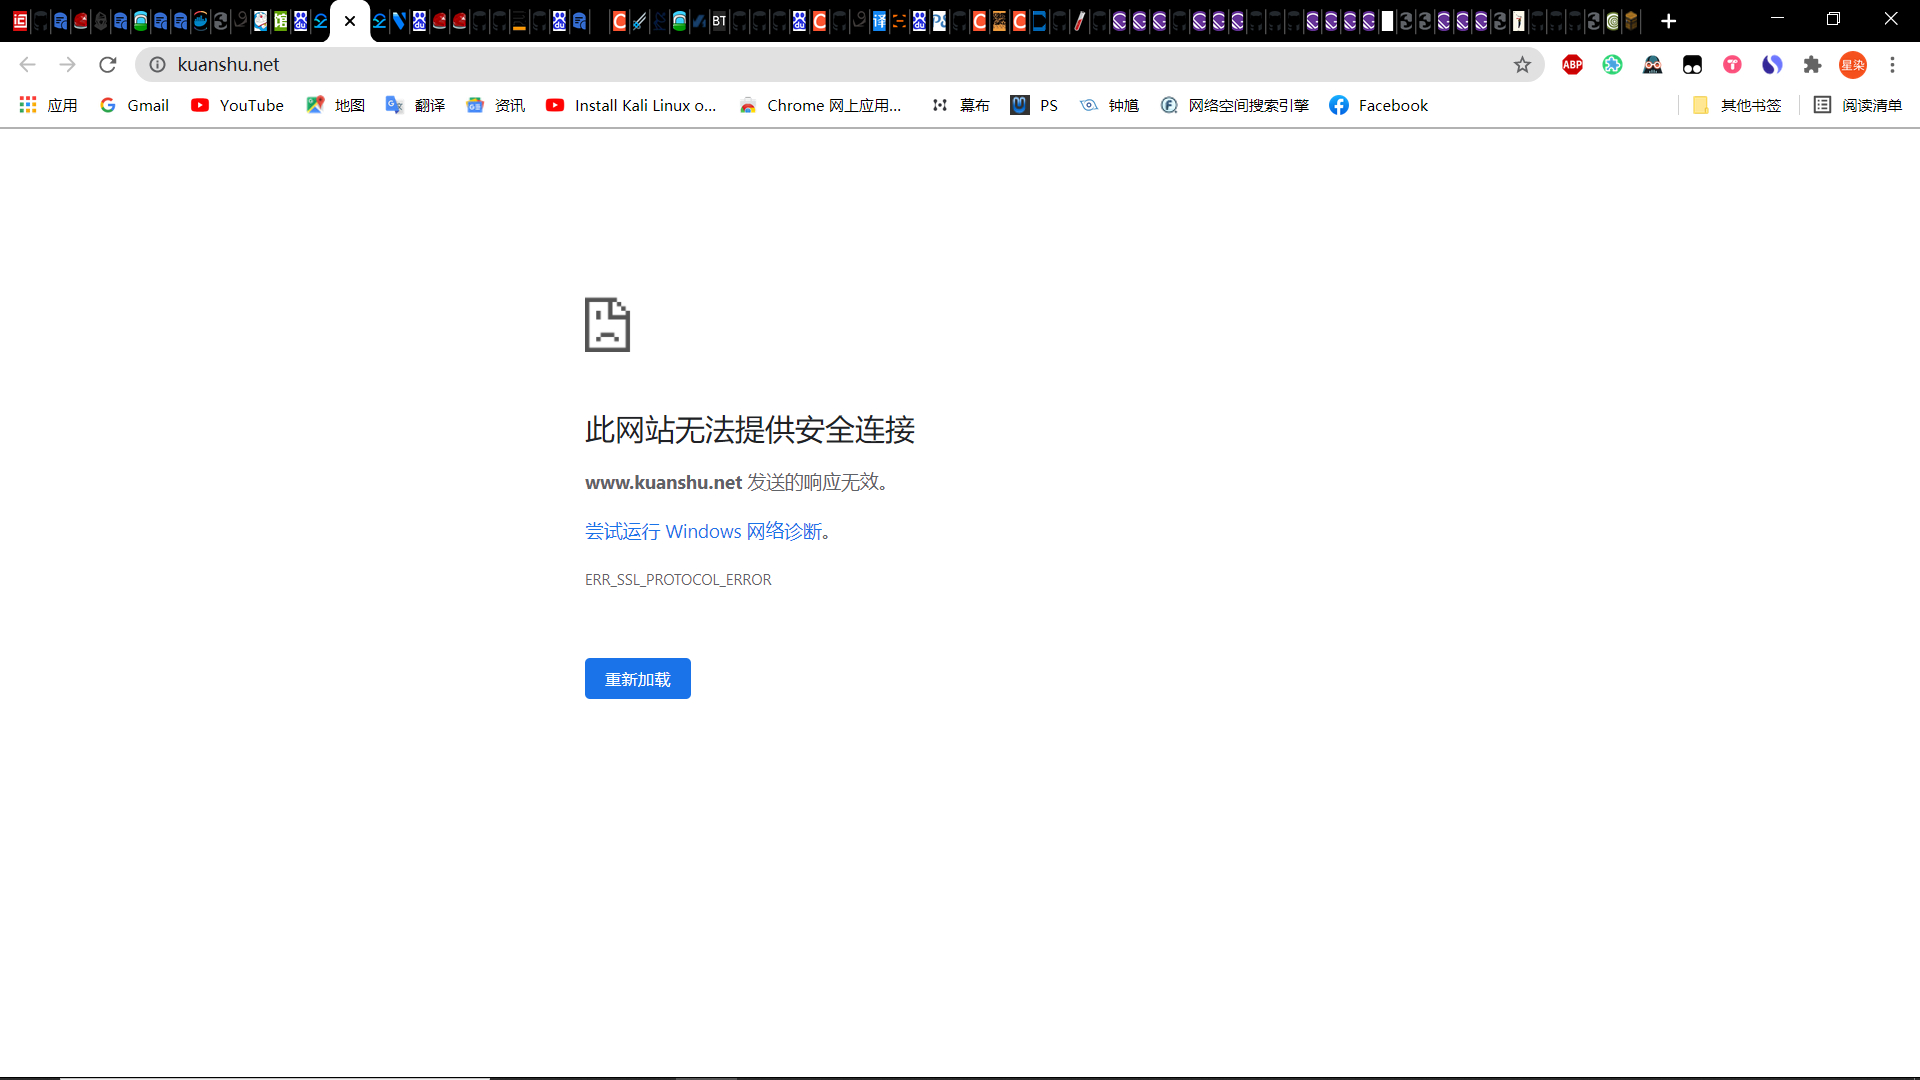Open the Tampermonkey extension icon
Viewport: 1920px width, 1080px height.
[x=1692, y=65]
